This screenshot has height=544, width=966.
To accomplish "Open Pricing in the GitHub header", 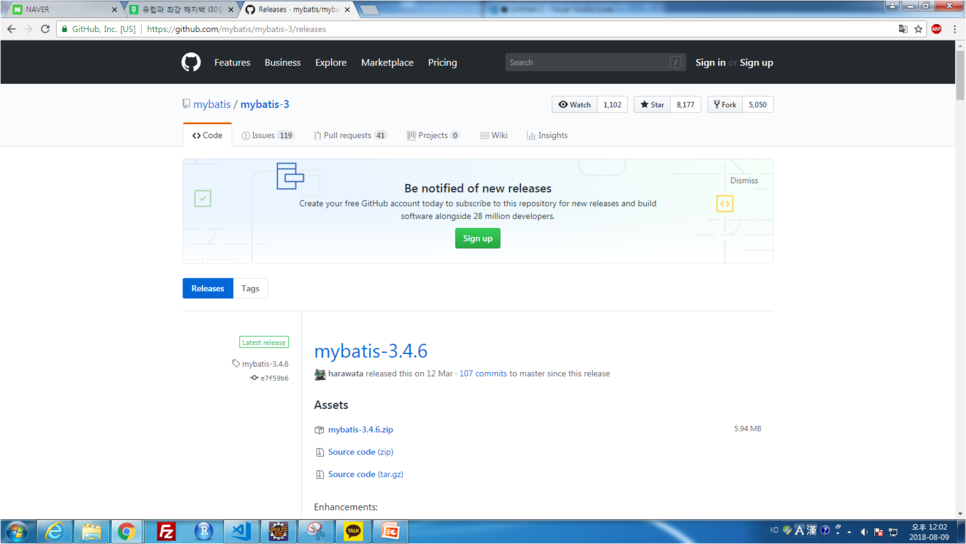I will (442, 62).
